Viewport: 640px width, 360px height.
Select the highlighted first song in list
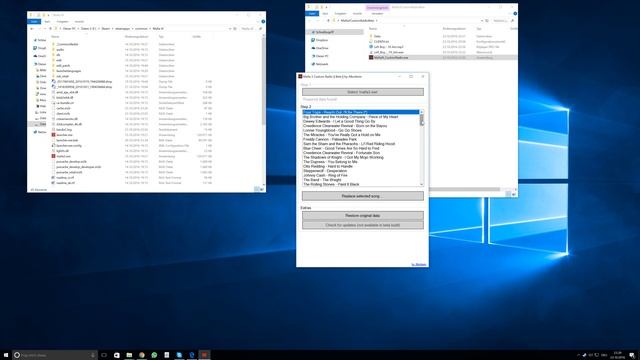361,112
